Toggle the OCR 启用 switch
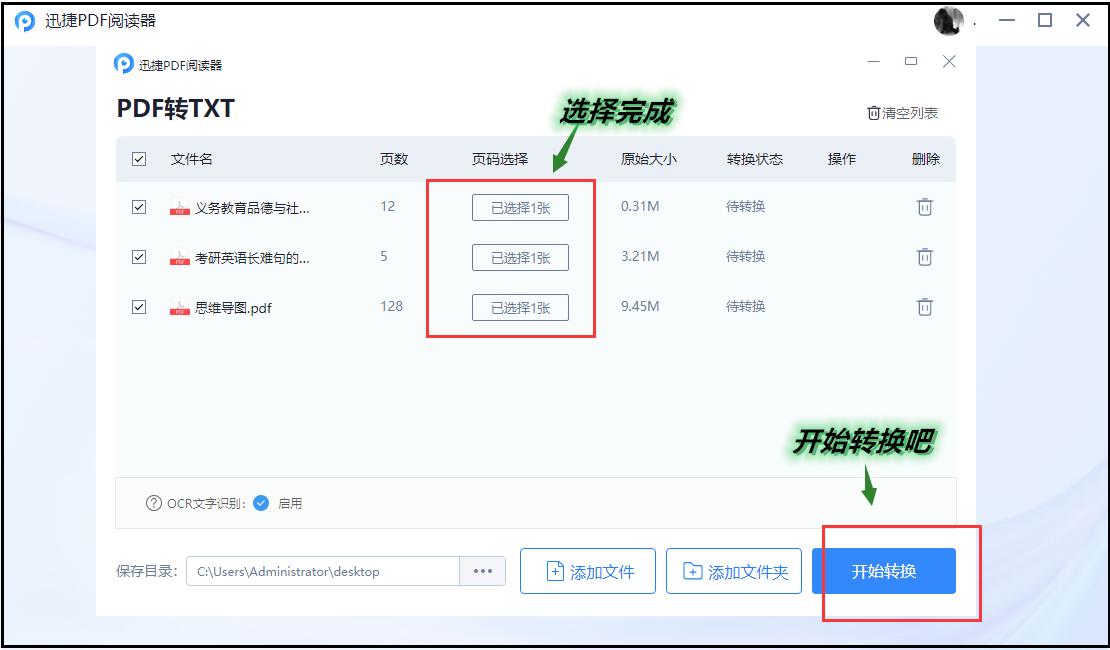 coord(262,503)
